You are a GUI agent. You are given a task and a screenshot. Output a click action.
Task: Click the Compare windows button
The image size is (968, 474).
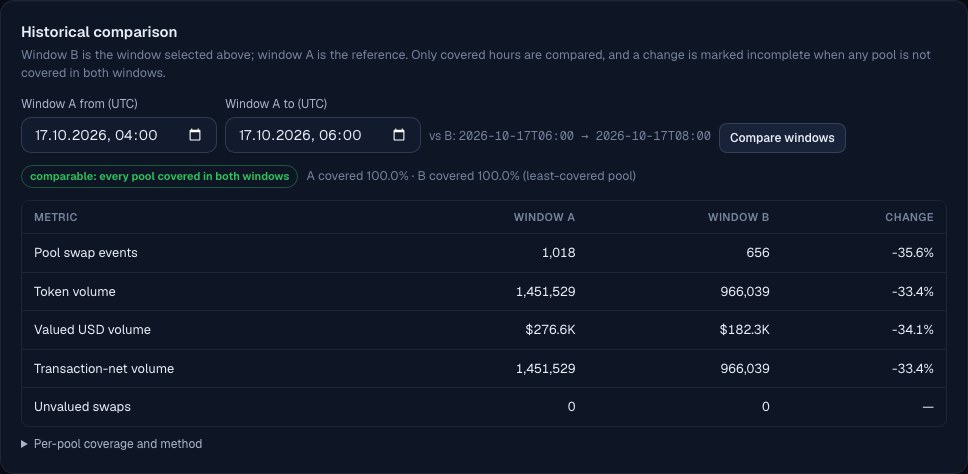pyautogui.click(x=782, y=138)
